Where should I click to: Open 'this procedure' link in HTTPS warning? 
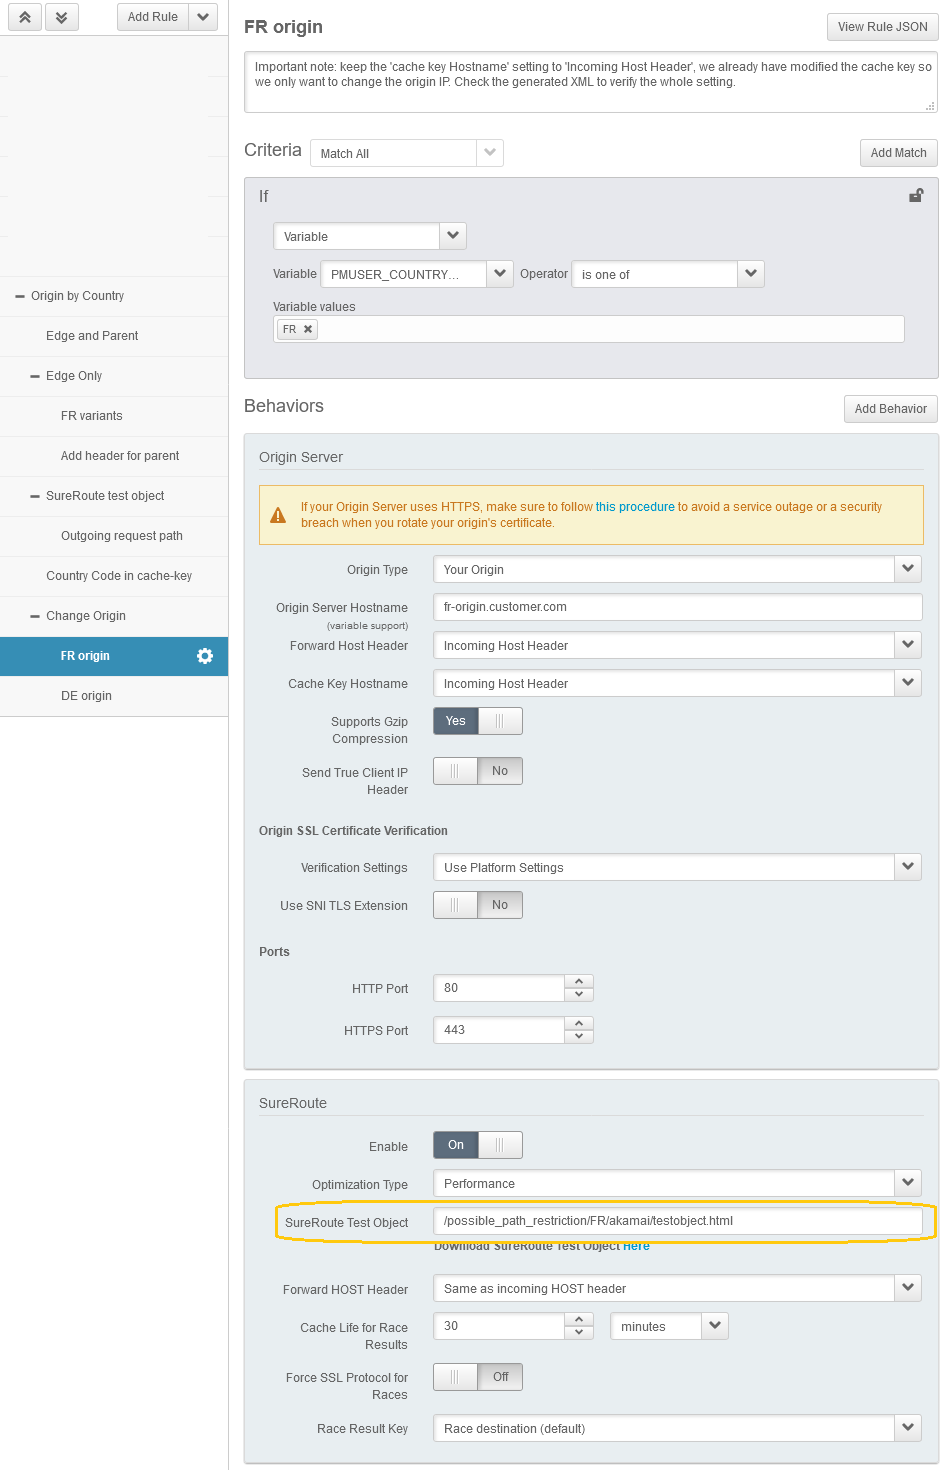[635, 507]
